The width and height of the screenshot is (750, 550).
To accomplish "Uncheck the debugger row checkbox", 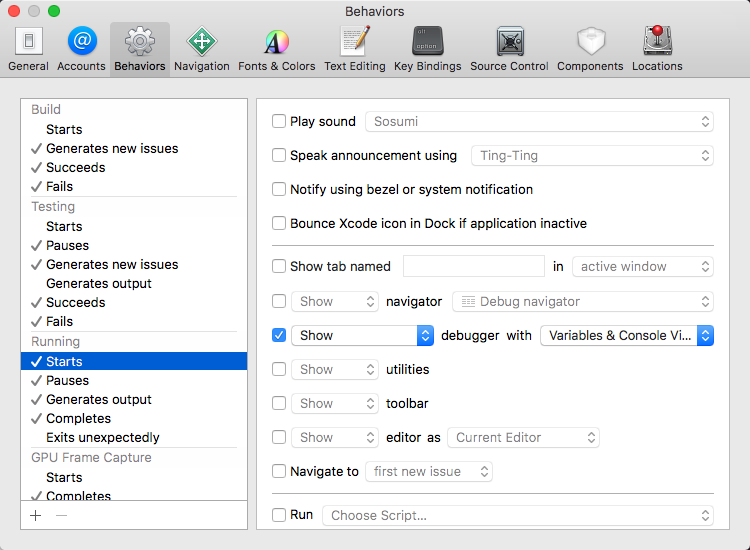I will [x=279, y=335].
